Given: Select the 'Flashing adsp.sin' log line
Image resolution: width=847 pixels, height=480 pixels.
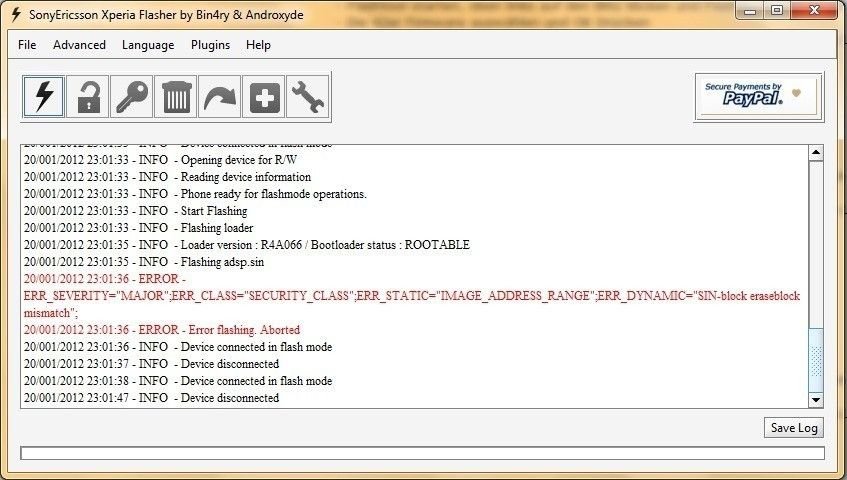Looking at the screenshot, I should point(144,262).
